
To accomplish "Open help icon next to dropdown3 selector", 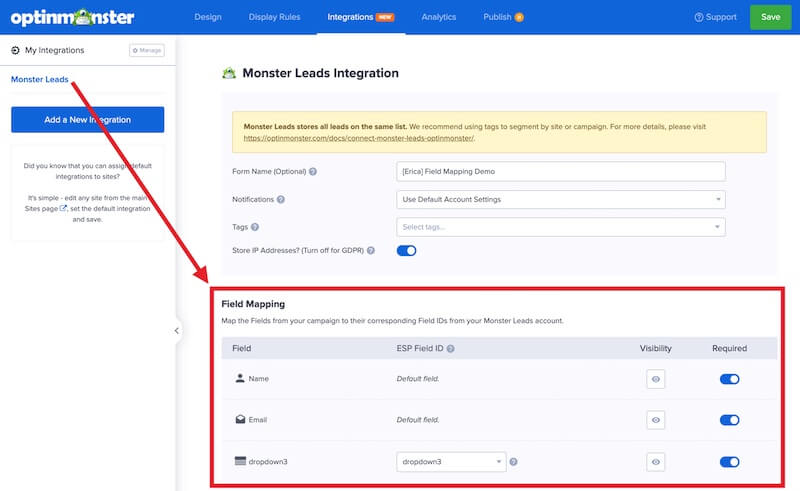I will click(513, 462).
